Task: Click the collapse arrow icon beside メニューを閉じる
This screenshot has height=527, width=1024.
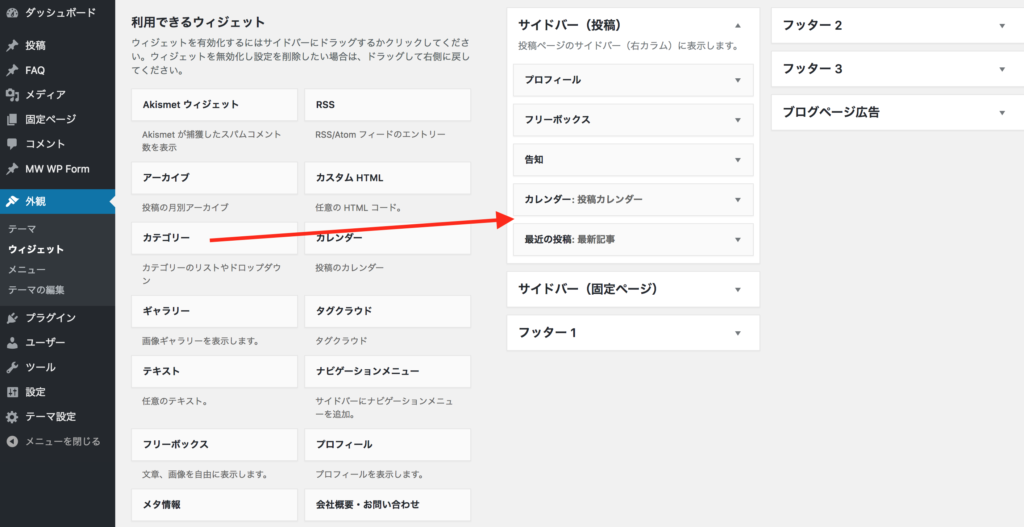Action: [12, 441]
